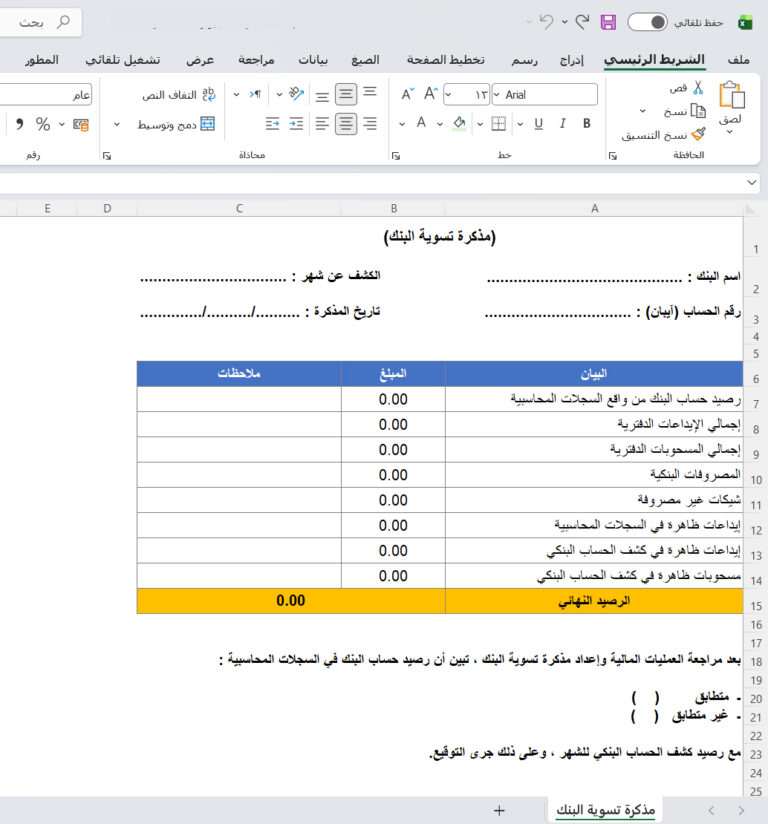Click the Align Left icon
This screenshot has height=824, width=768.
(x=322, y=124)
